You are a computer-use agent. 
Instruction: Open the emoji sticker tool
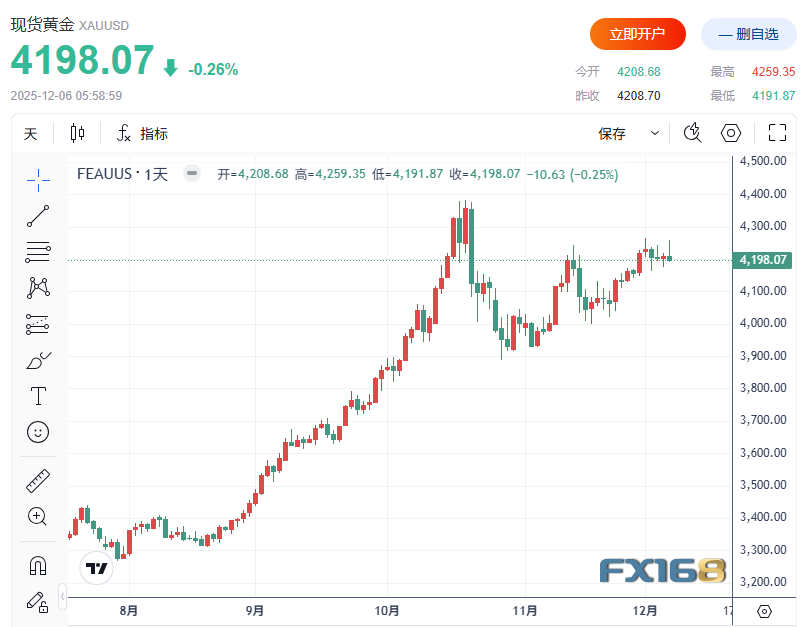38,432
